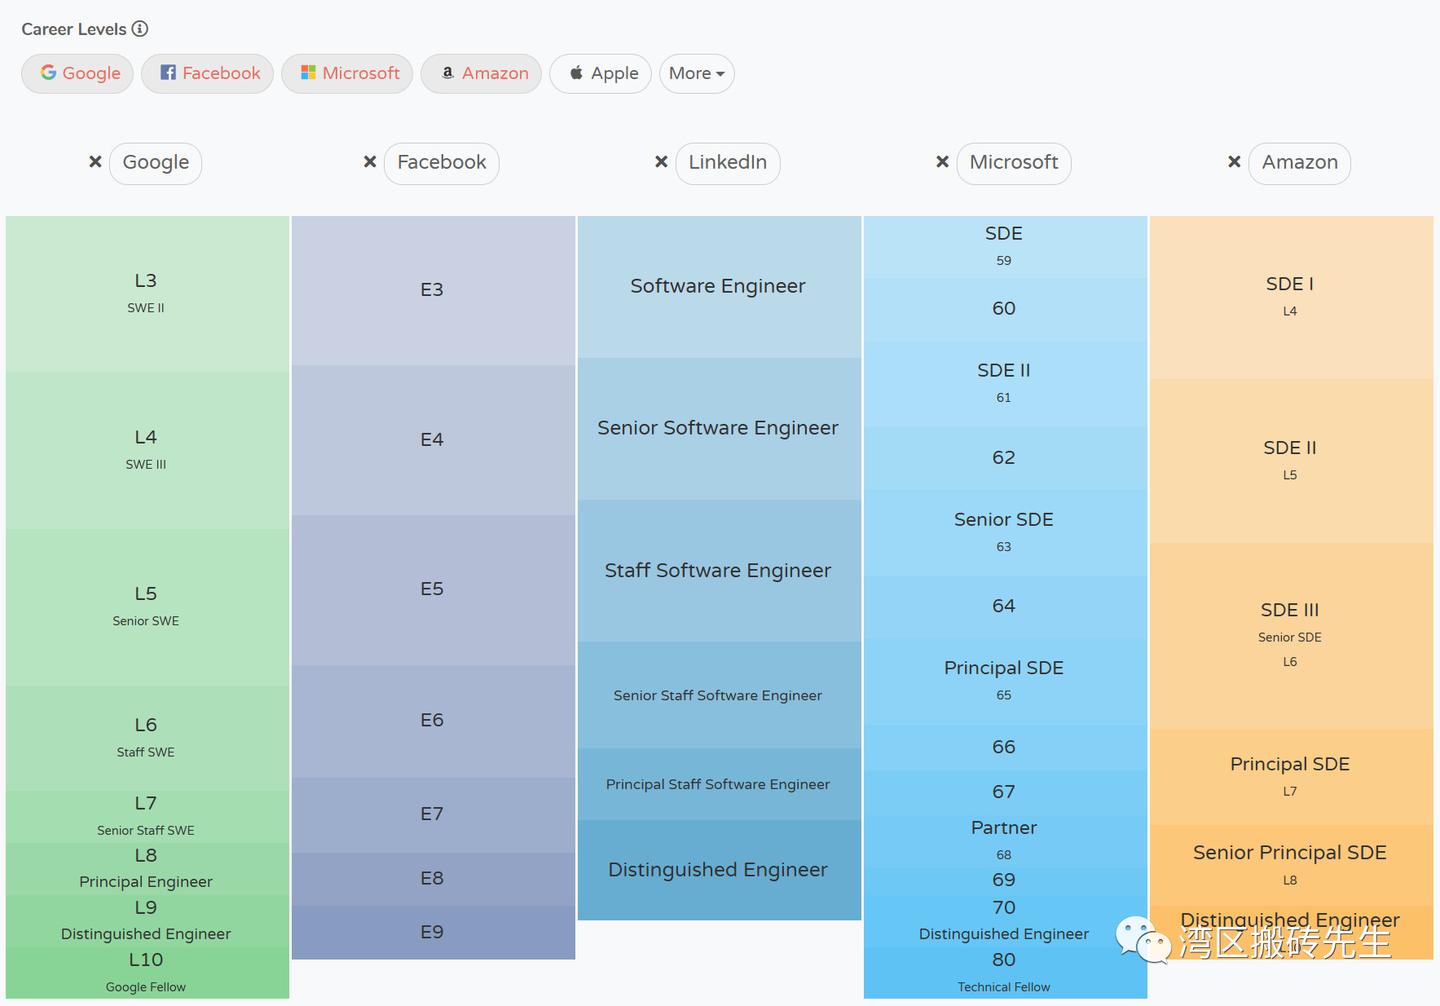Image resolution: width=1440 pixels, height=1006 pixels.
Task: Select LinkedIn Distinguished Engineer block
Action: [x=719, y=870]
